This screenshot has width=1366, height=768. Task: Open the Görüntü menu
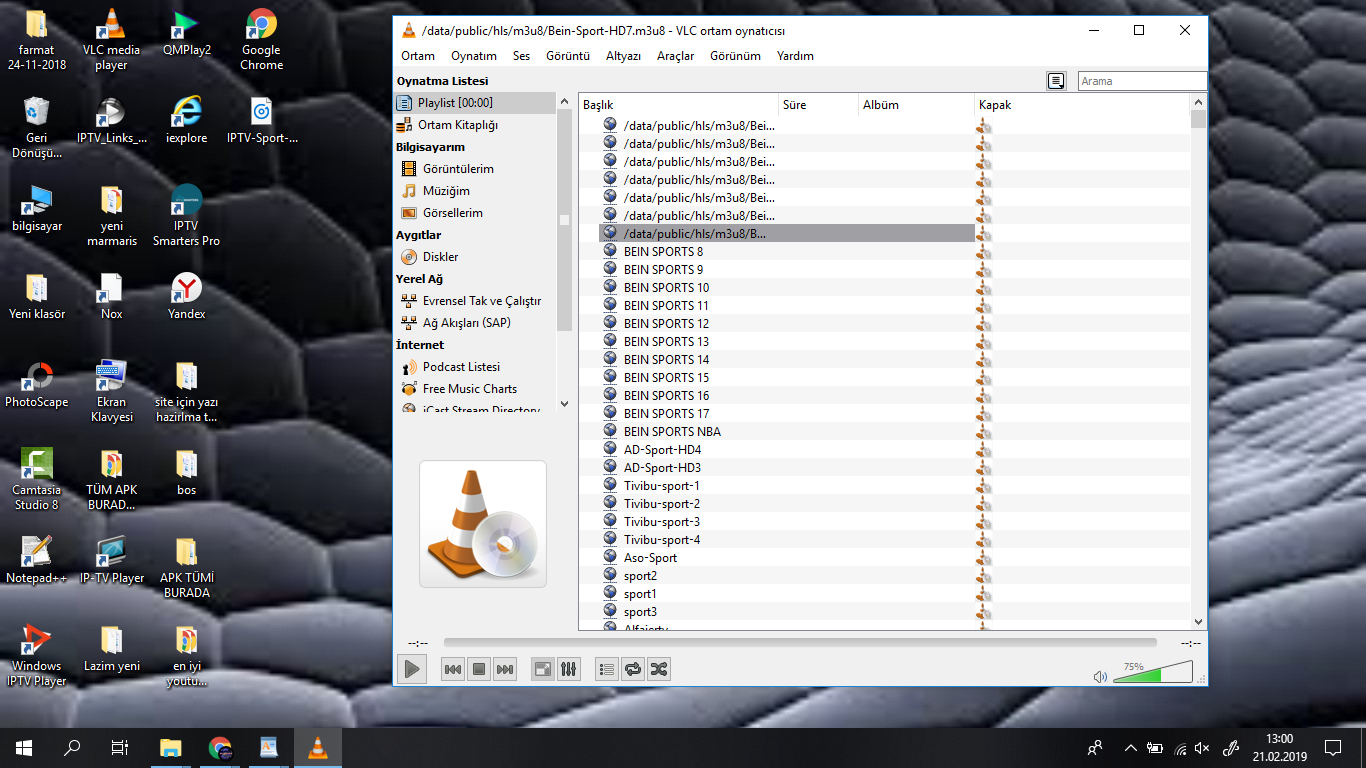click(x=568, y=56)
